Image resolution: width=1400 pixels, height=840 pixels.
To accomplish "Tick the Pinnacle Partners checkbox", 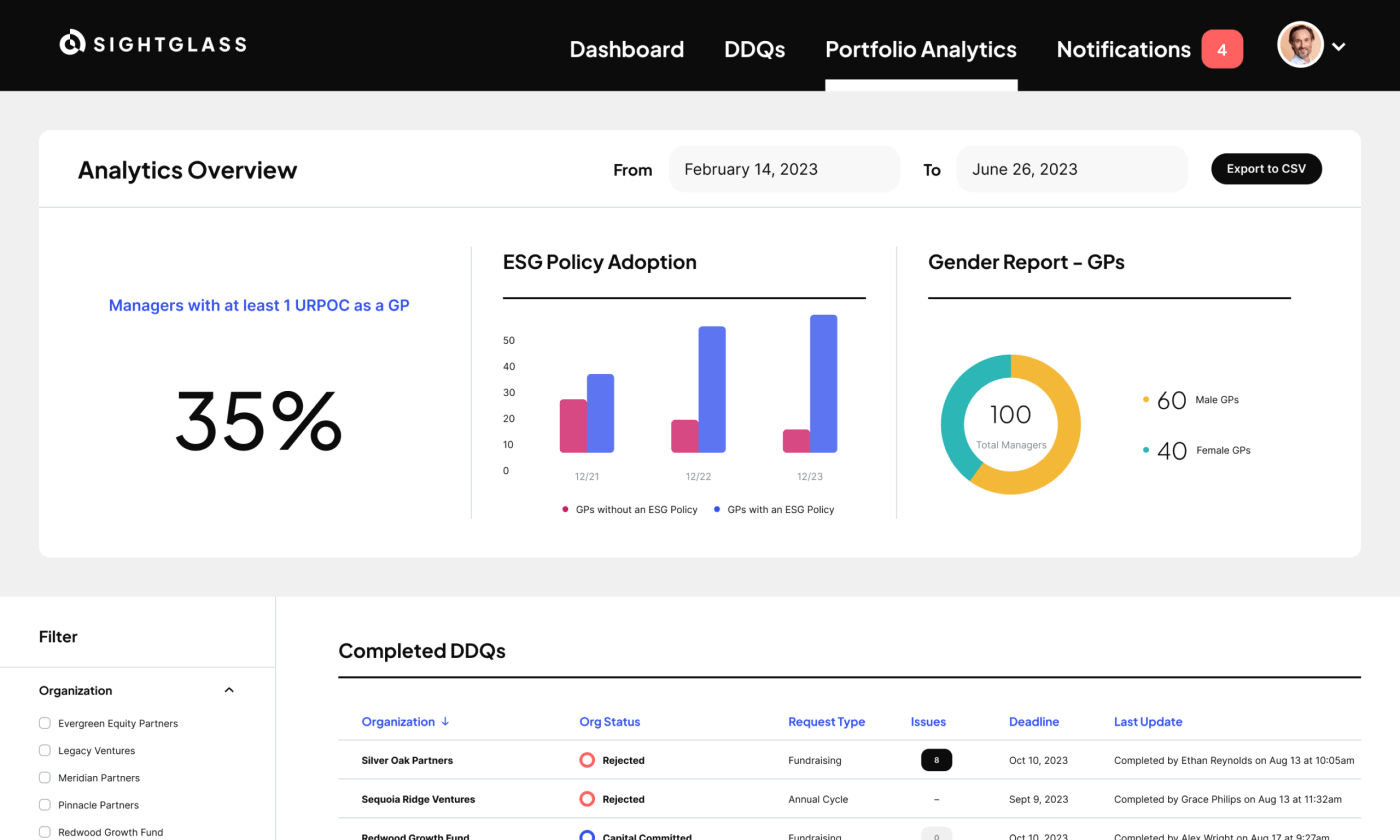I will pyautogui.click(x=44, y=805).
